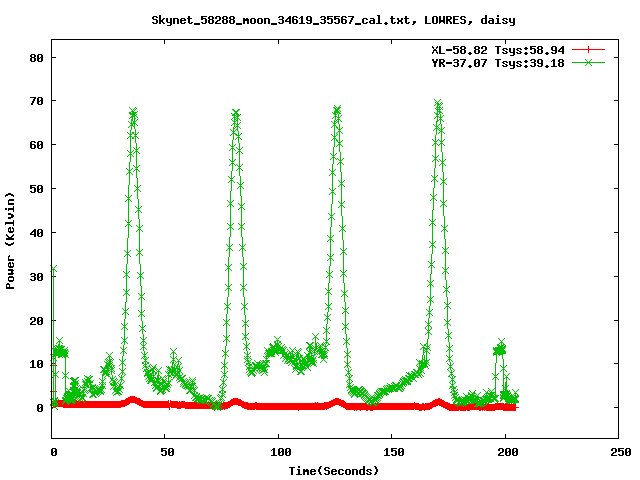This screenshot has height=480, width=640.
Task: Click x-axis tick label '250'
Action: pyautogui.click(x=621, y=452)
